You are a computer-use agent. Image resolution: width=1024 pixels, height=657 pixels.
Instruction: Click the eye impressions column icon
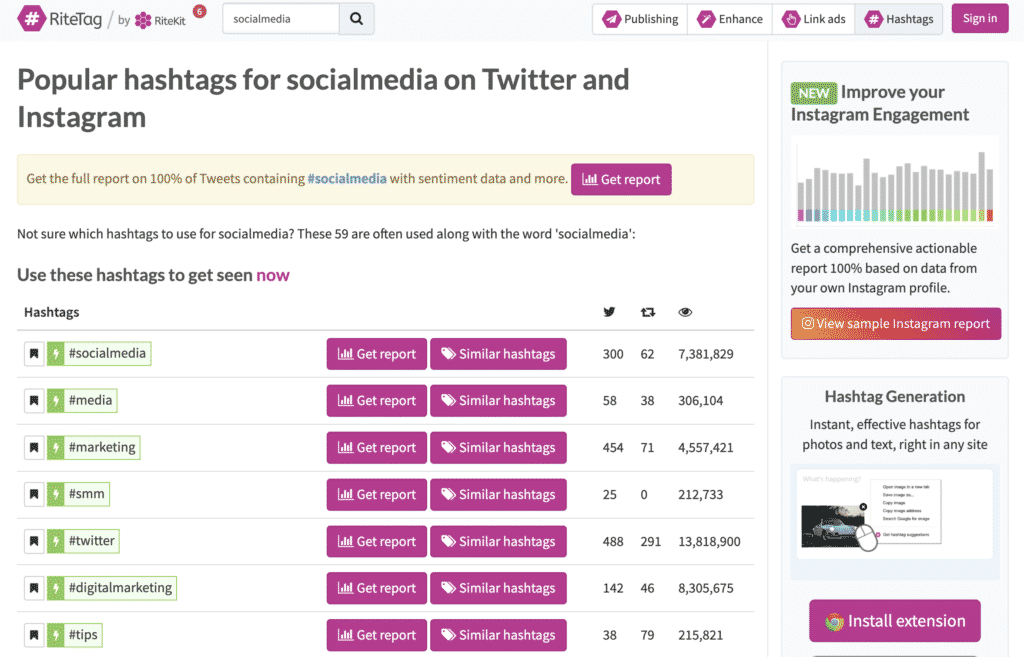pos(685,312)
